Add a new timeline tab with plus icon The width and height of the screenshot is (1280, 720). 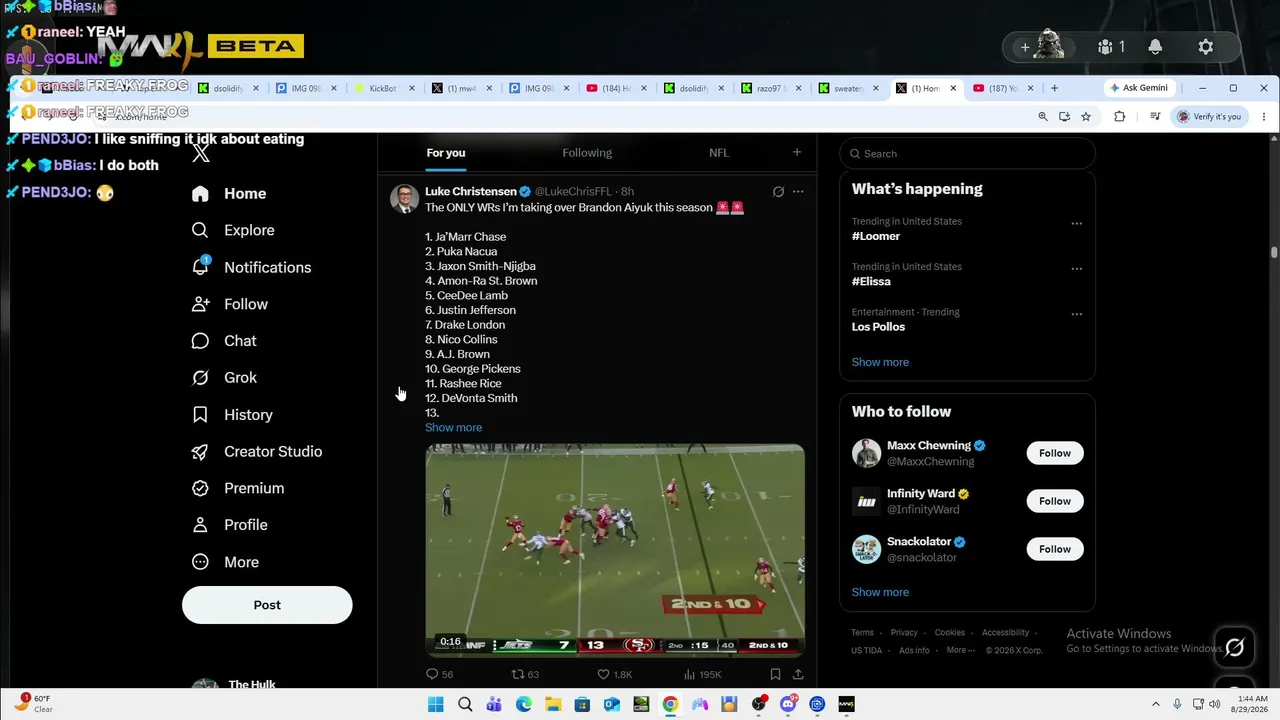(x=797, y=153)
